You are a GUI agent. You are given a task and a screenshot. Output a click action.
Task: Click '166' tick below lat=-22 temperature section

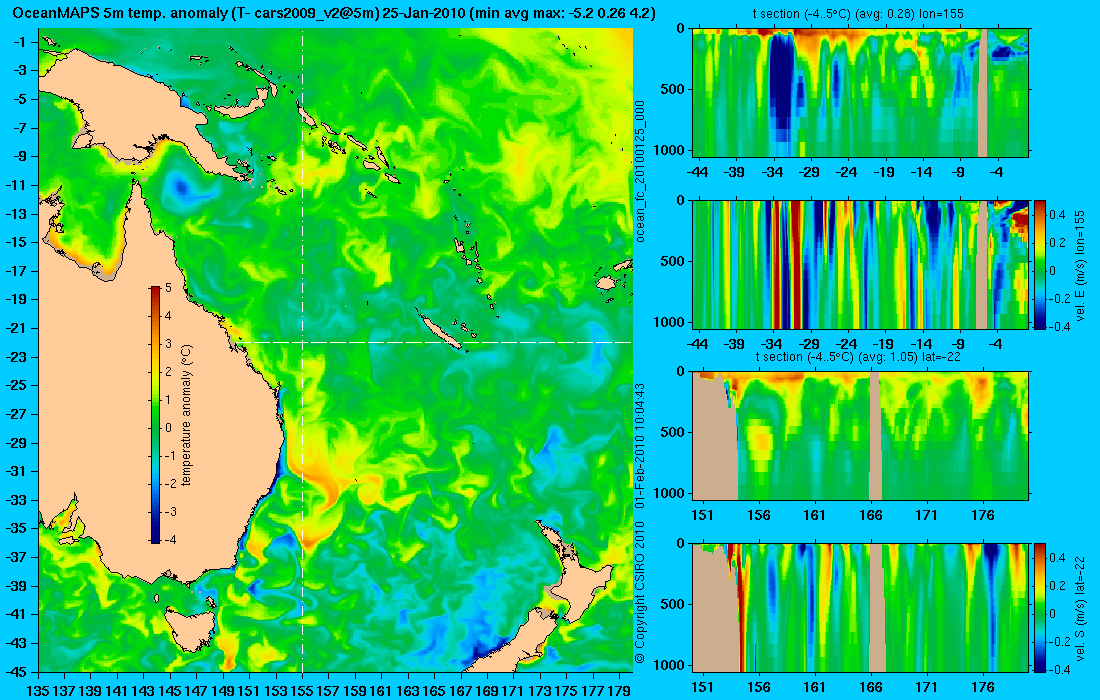(871, 515)
